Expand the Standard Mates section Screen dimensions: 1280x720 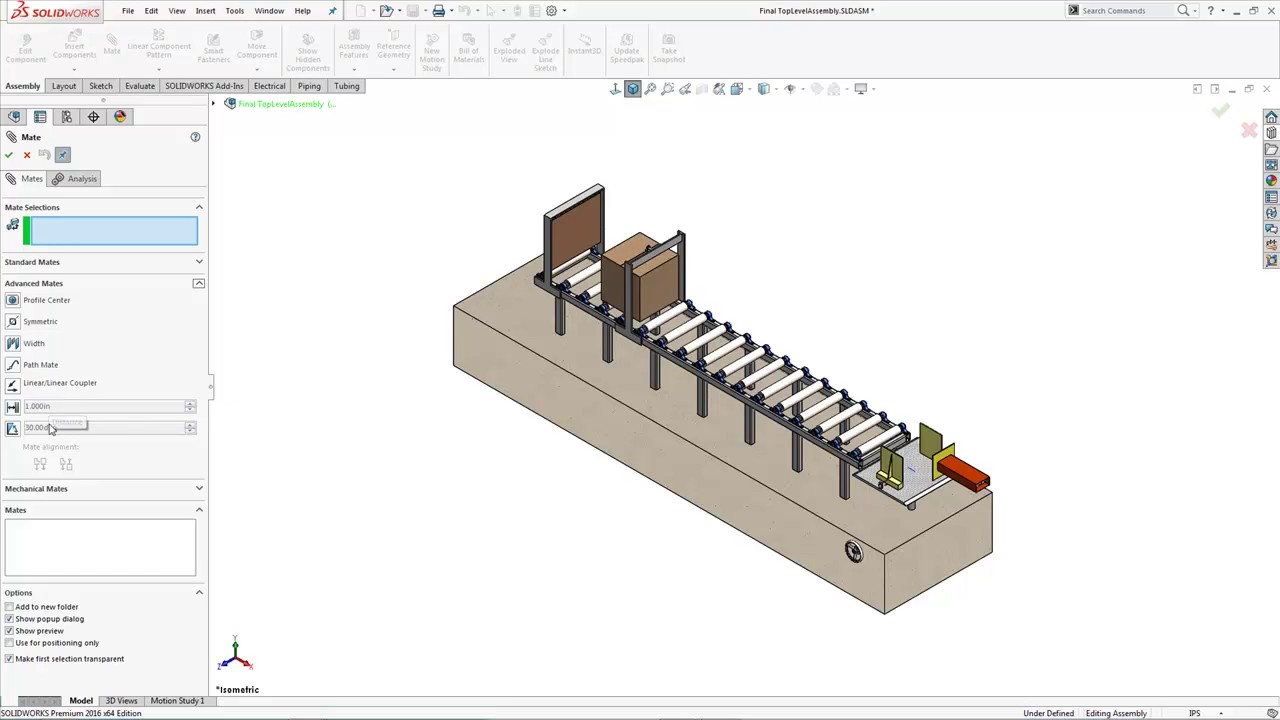click(199, 262)
